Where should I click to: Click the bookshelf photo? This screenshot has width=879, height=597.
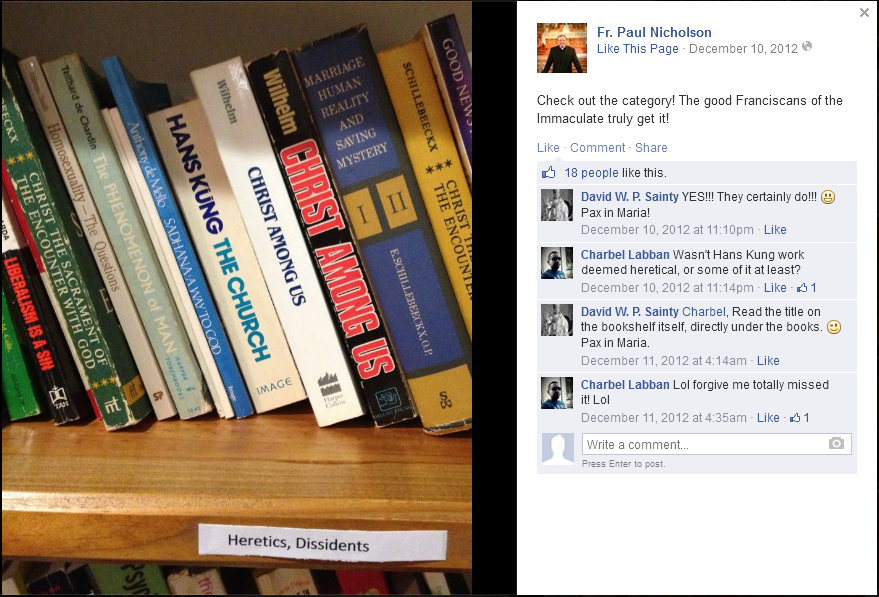coord(236,298)
